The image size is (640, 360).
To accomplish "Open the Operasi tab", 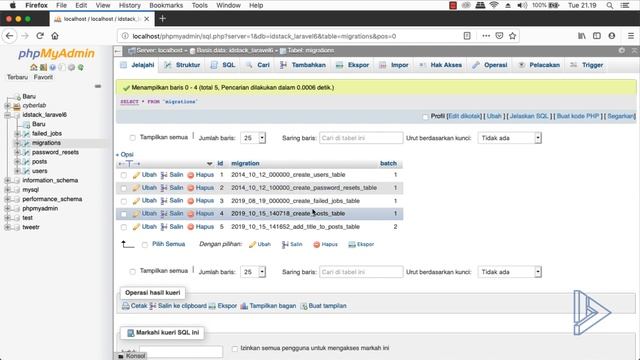I will (490, 65).
